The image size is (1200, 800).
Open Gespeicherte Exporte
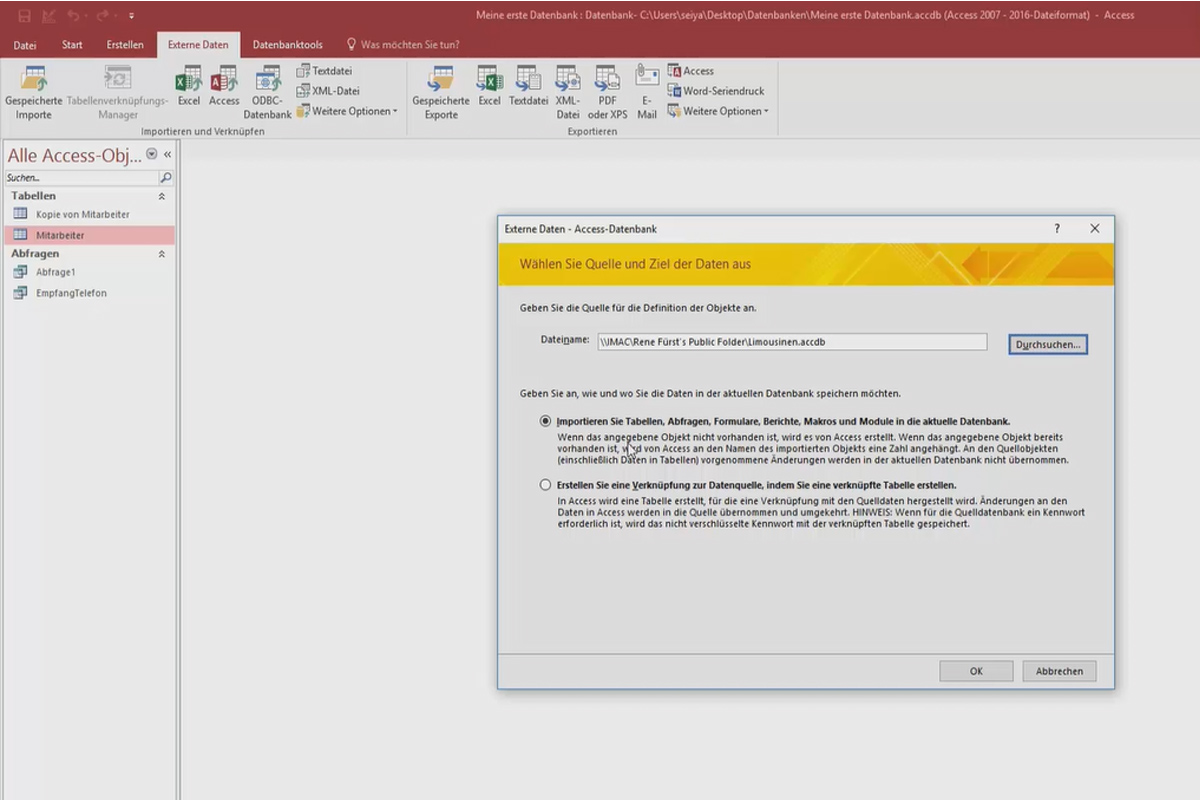click(x=441, y=92)
